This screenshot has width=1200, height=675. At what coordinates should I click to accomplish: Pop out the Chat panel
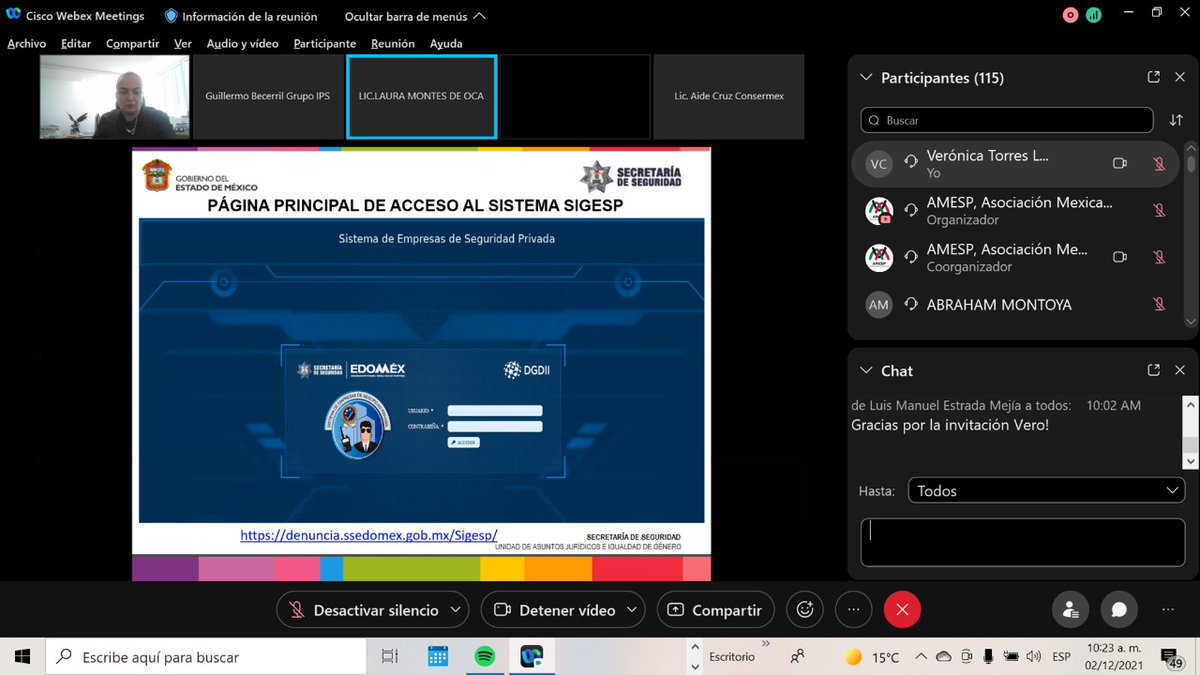point(1153,370)
